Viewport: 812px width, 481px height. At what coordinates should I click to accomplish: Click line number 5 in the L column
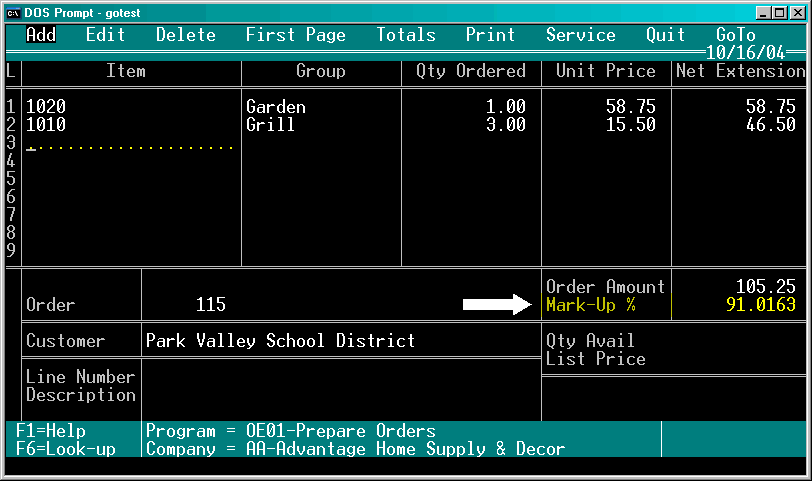pyautogui.click(x=11, y=179)
